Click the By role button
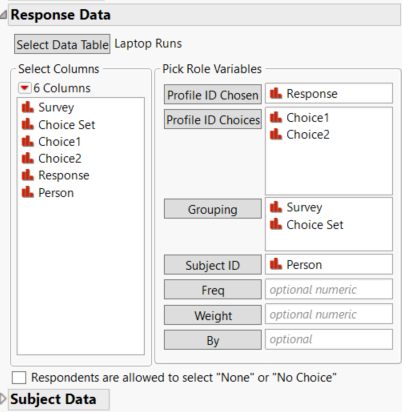The height and width of the screenshot is (412, 402). click(x=213, y=340)
